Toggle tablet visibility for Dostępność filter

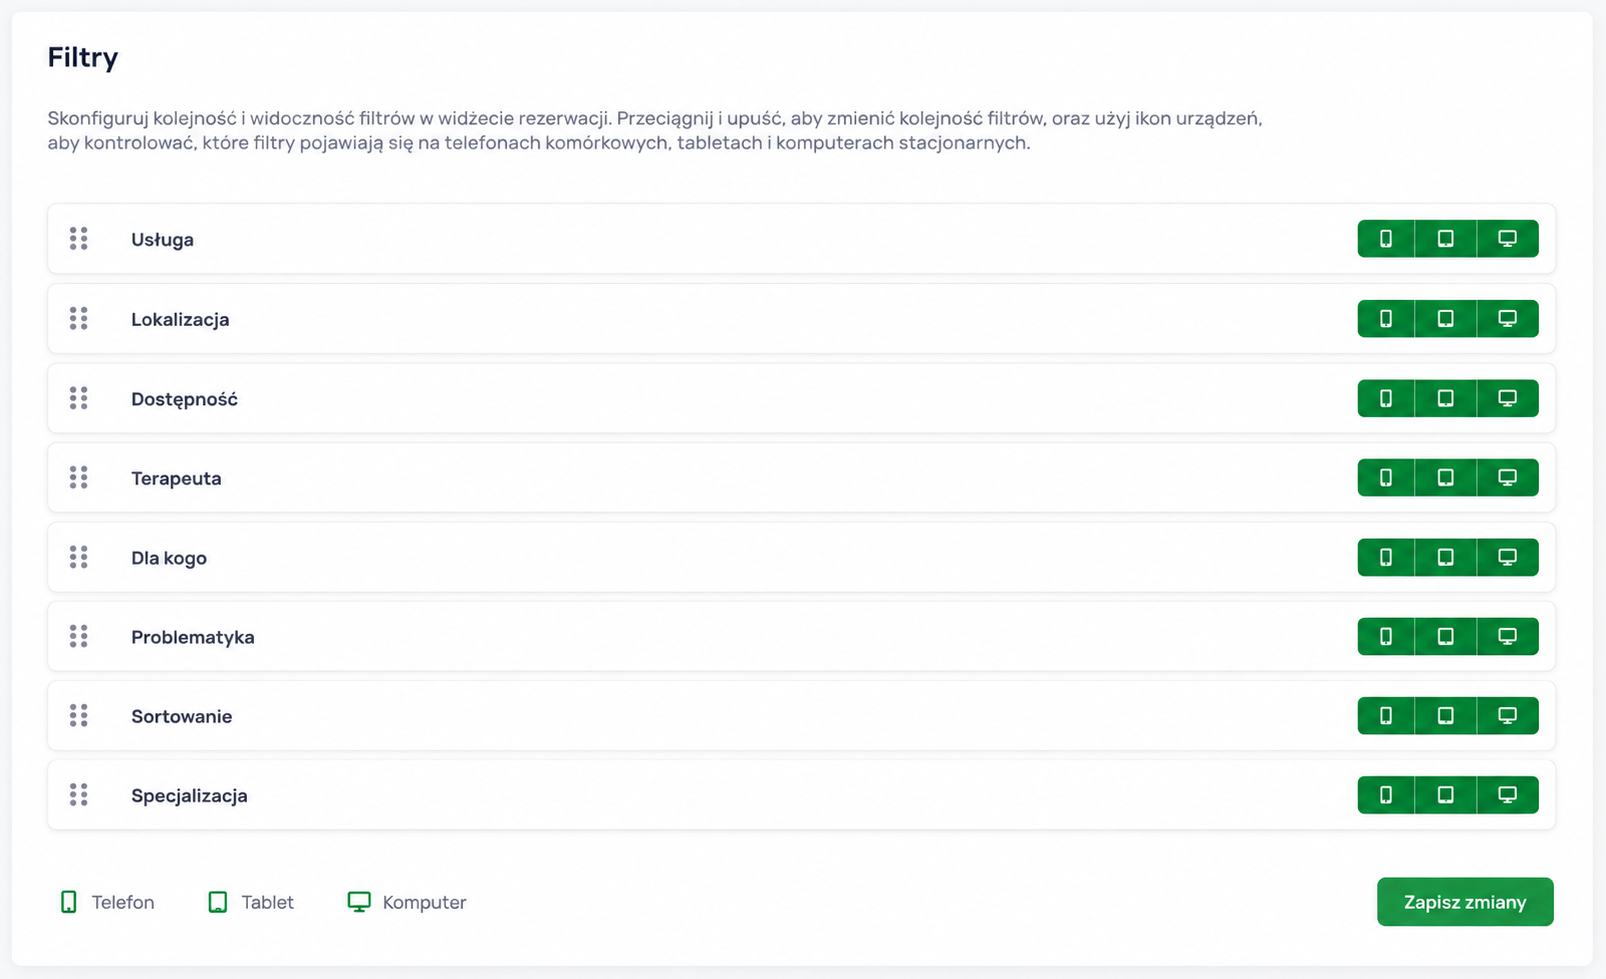coord(1446,398)
